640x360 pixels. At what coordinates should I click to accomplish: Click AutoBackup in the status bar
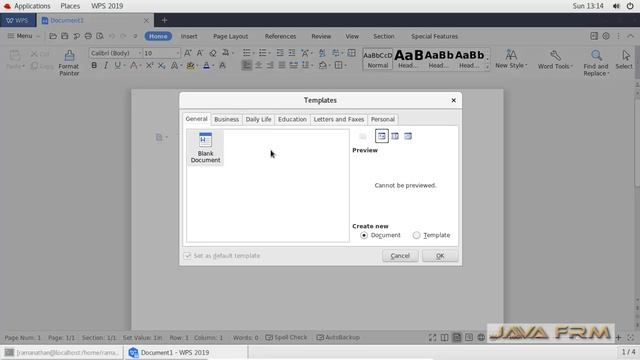click(x=338, y=338)
